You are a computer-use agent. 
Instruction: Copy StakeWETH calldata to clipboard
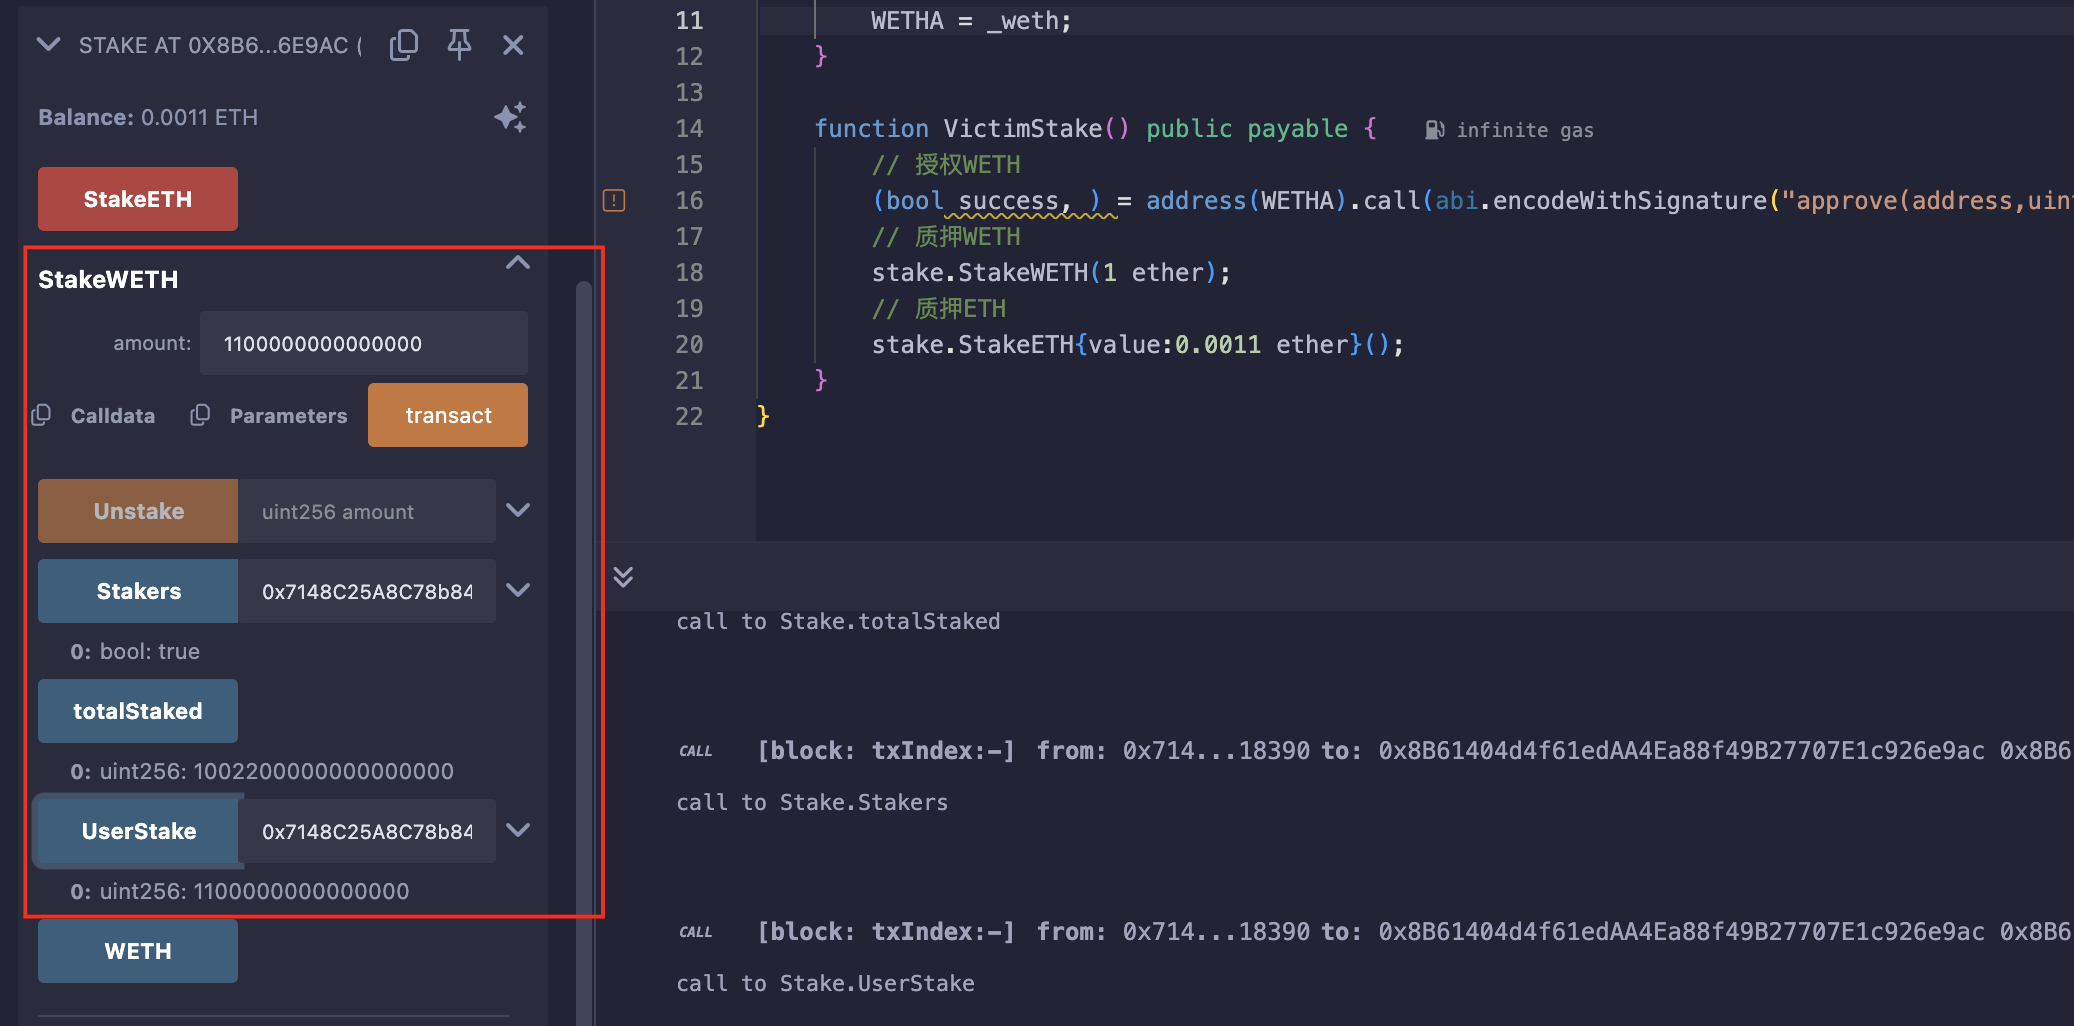(41, 415)
